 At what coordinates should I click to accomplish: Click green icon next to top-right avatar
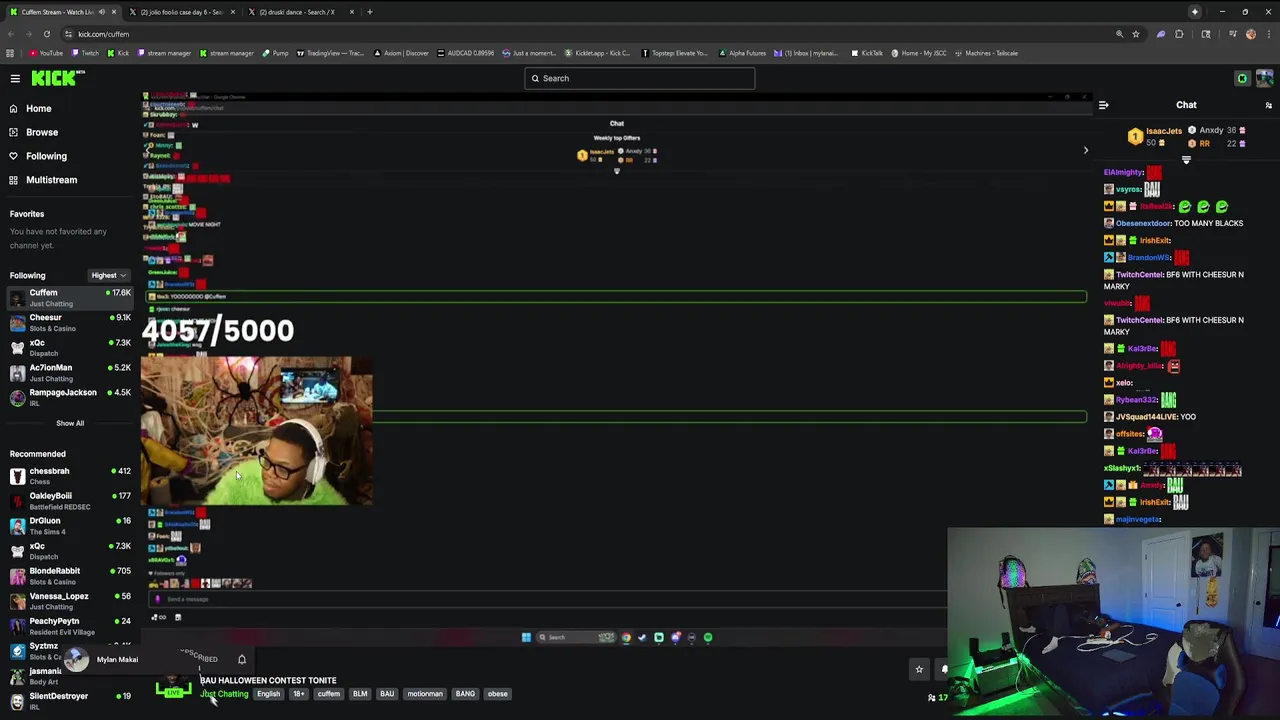pyautogui.click(x=1242, y=79)
